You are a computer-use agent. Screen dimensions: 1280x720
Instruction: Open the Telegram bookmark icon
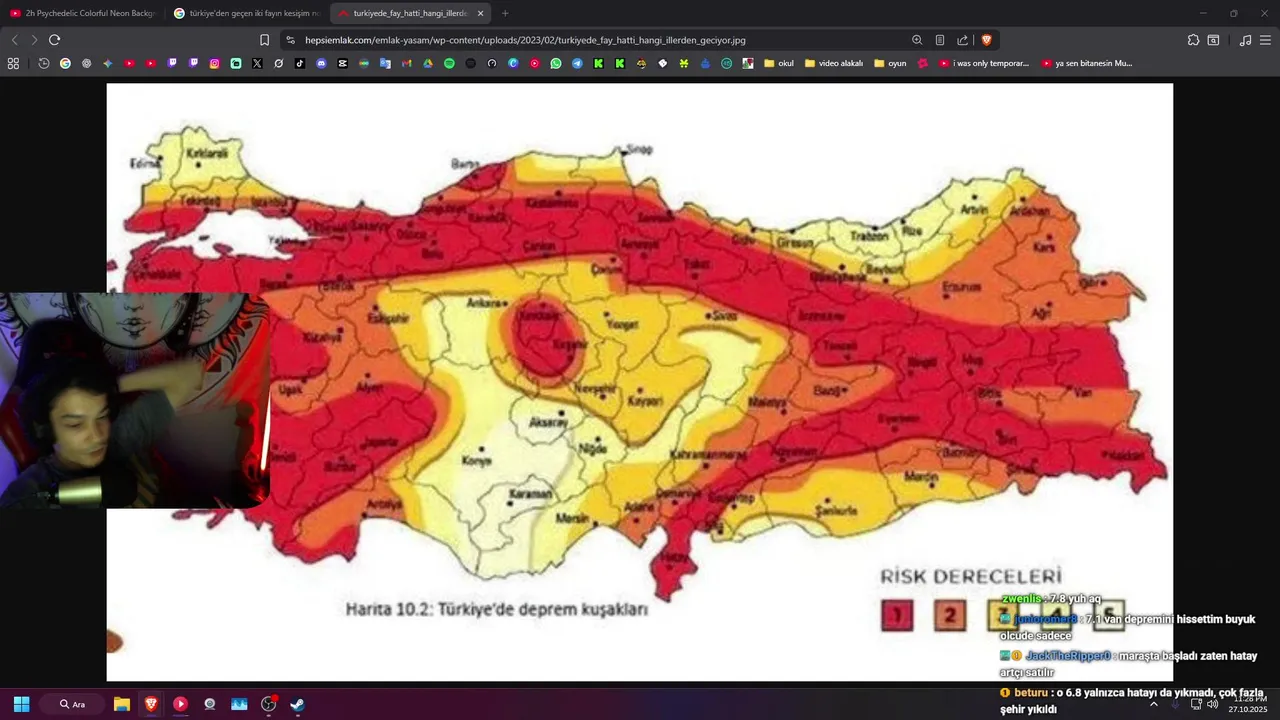click(577, 63)
